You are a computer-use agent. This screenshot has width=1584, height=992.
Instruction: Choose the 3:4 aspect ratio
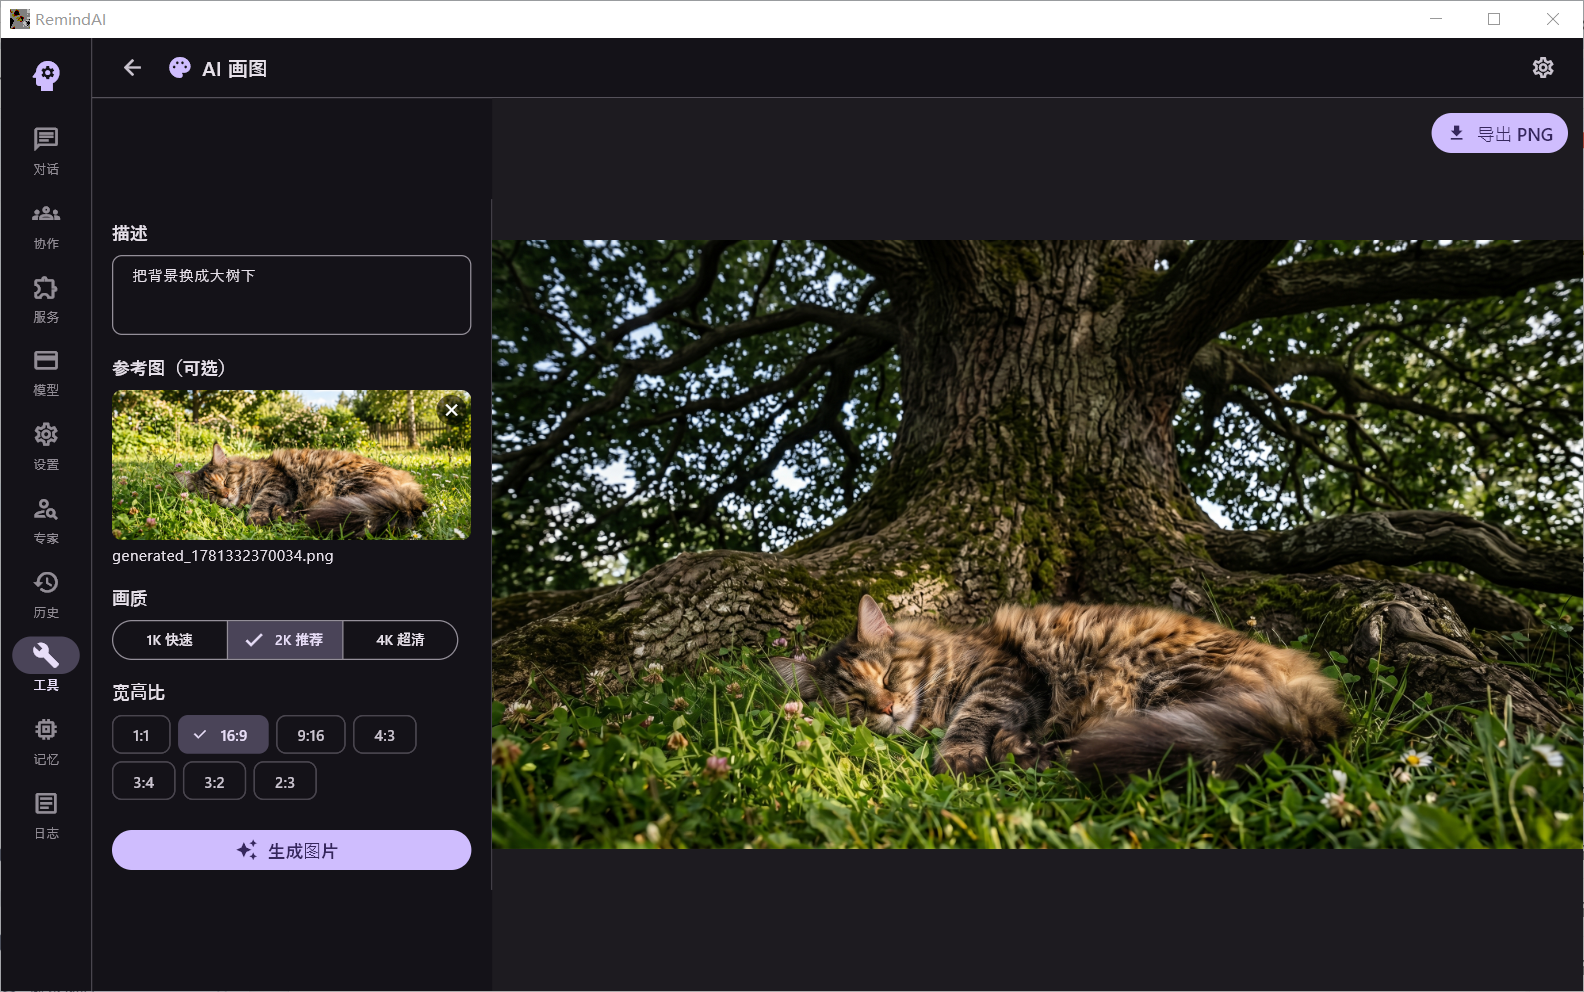coord(144,781)
